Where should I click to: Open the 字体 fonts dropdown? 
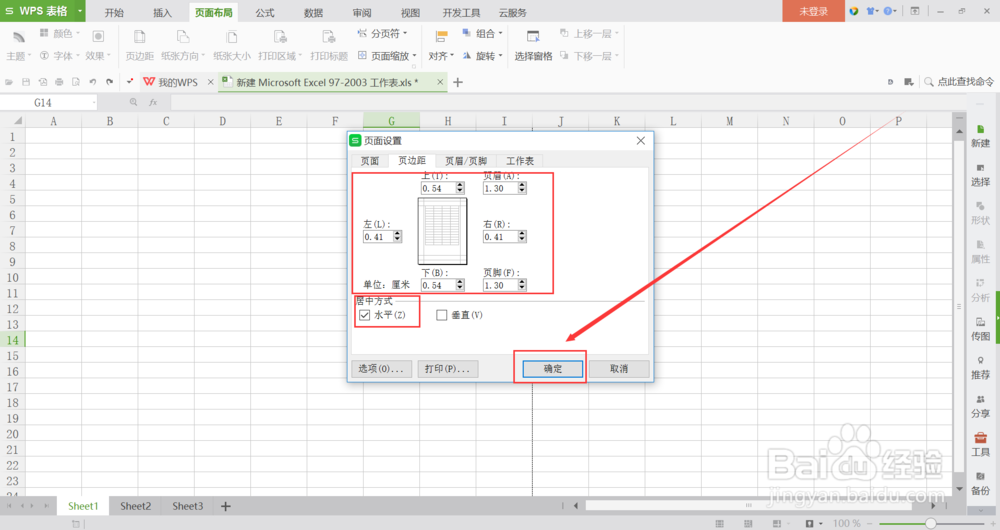59,56
